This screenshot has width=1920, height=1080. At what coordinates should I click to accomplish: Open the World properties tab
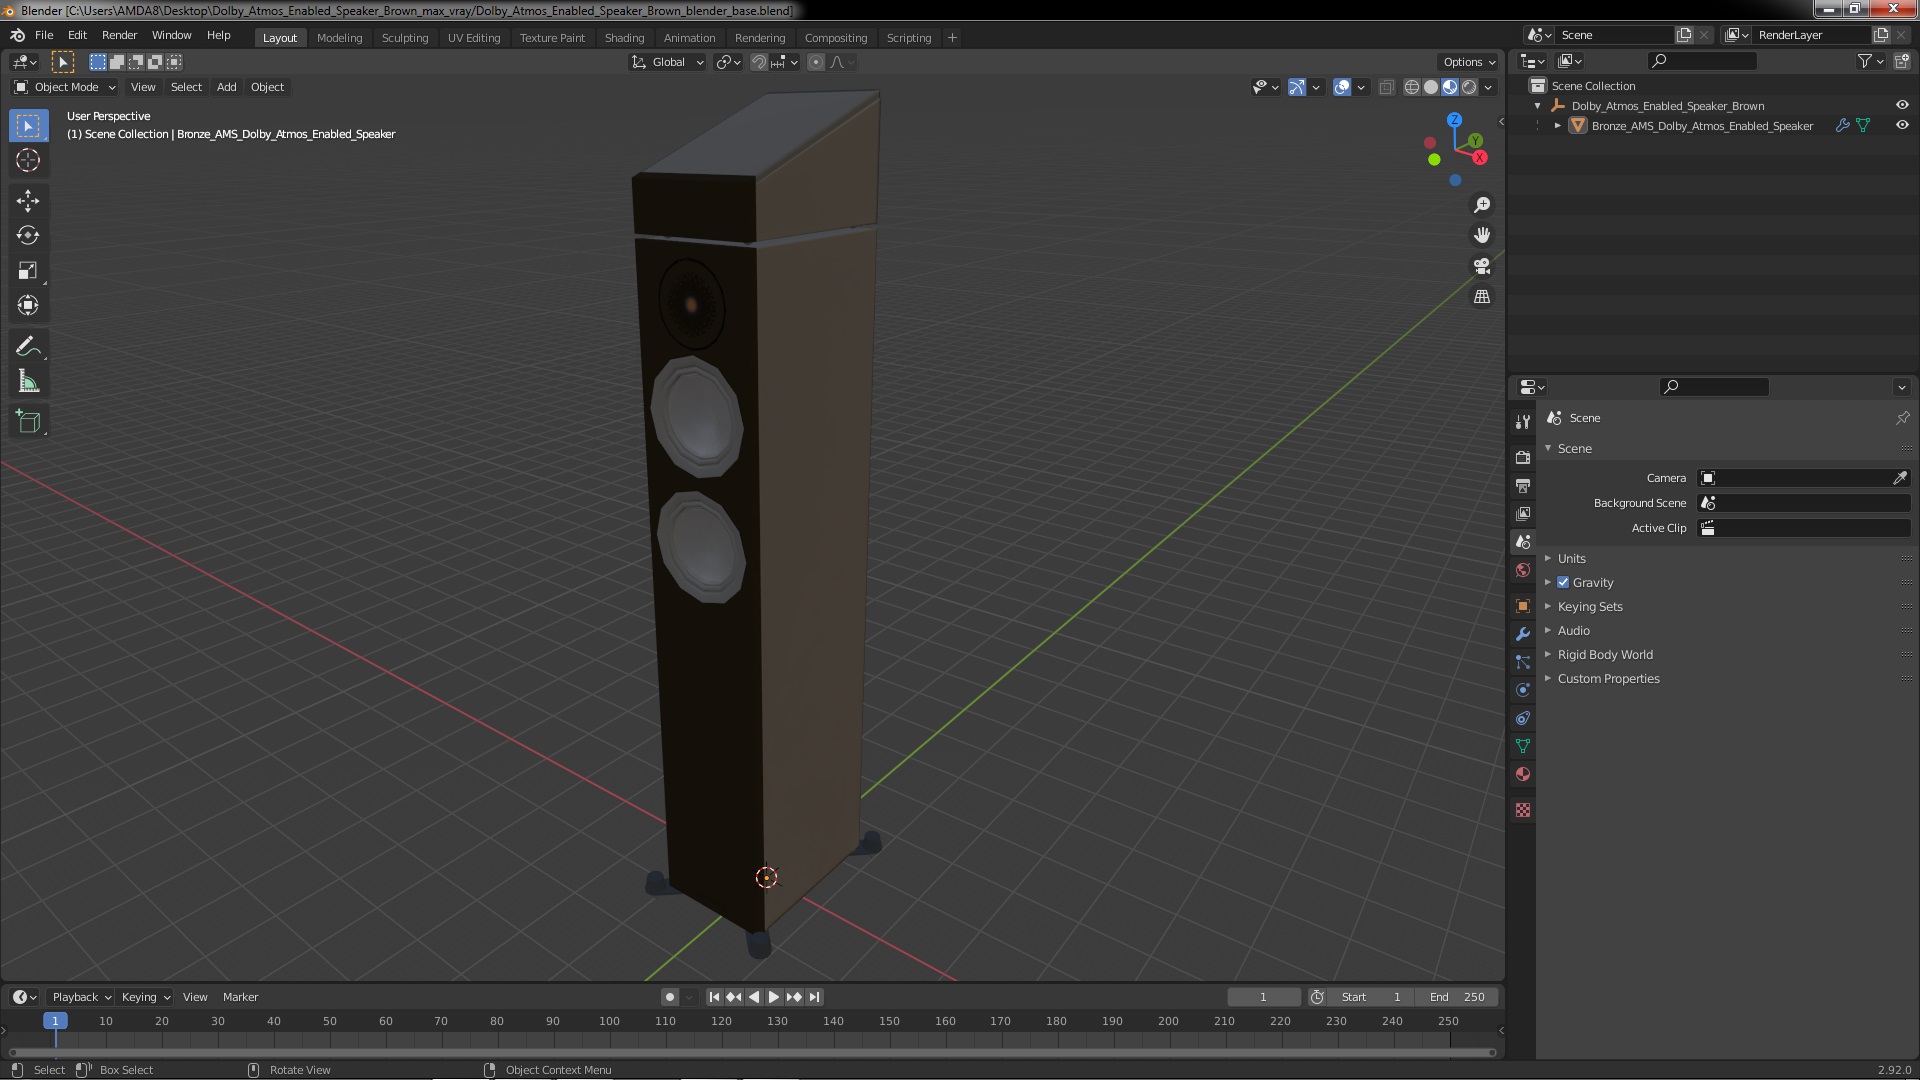point(1523,570)
